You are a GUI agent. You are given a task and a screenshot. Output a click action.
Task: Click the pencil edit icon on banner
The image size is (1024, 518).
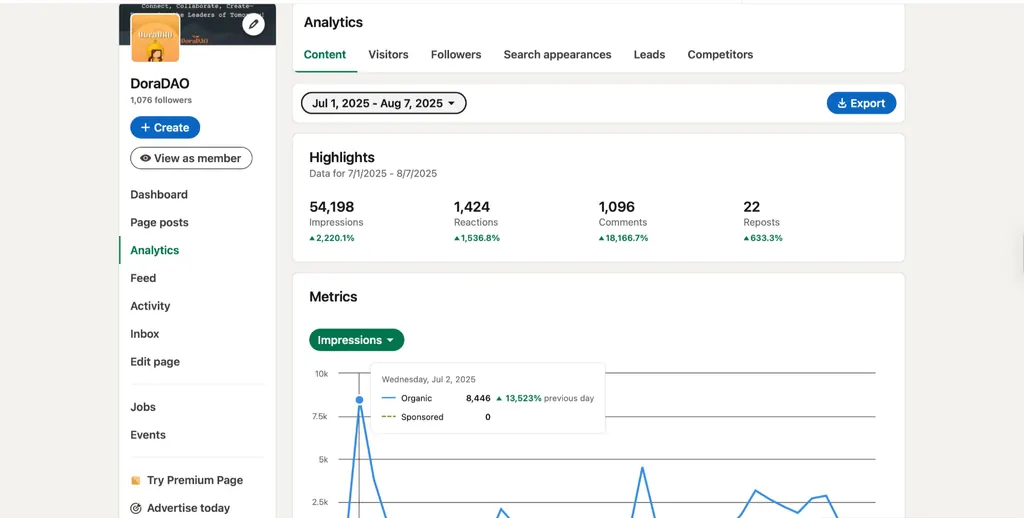[x=253, y=25]
